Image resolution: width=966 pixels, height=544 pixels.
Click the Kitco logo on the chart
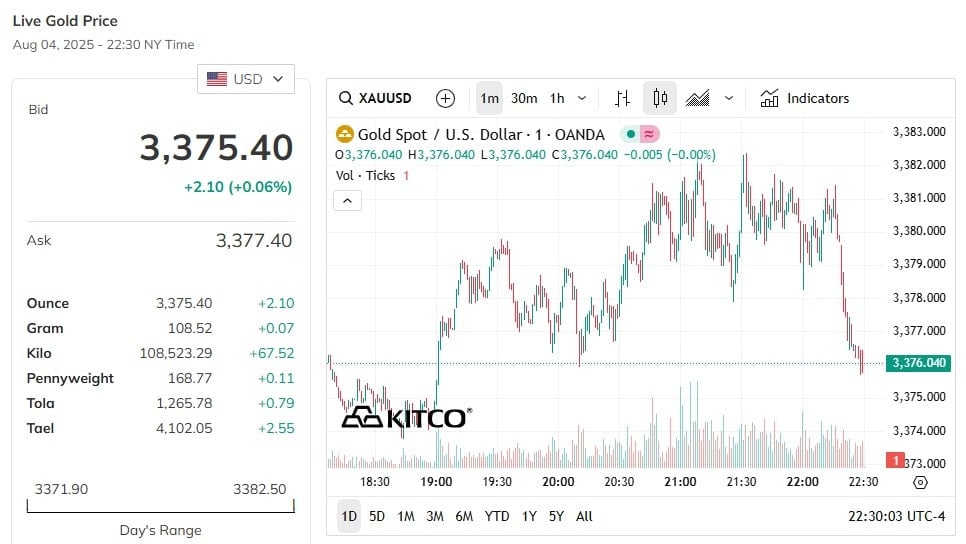pos(407,417)
